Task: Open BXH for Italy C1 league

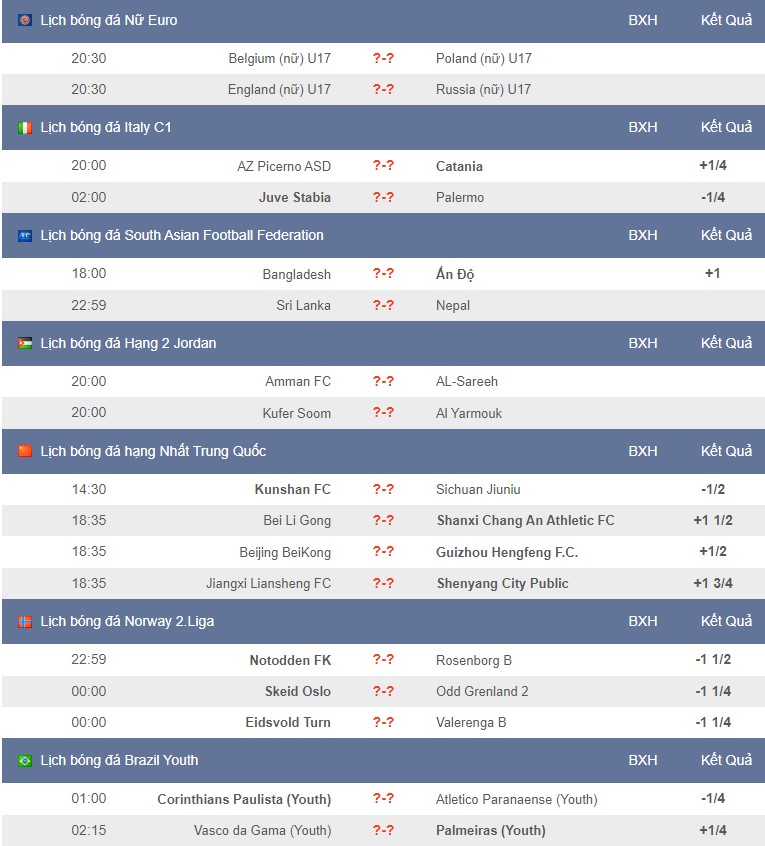Action: (x=643, y=127)
